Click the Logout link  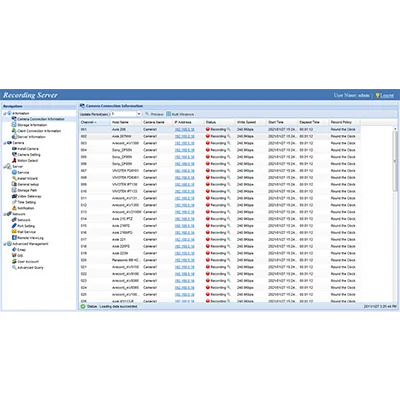387,95
